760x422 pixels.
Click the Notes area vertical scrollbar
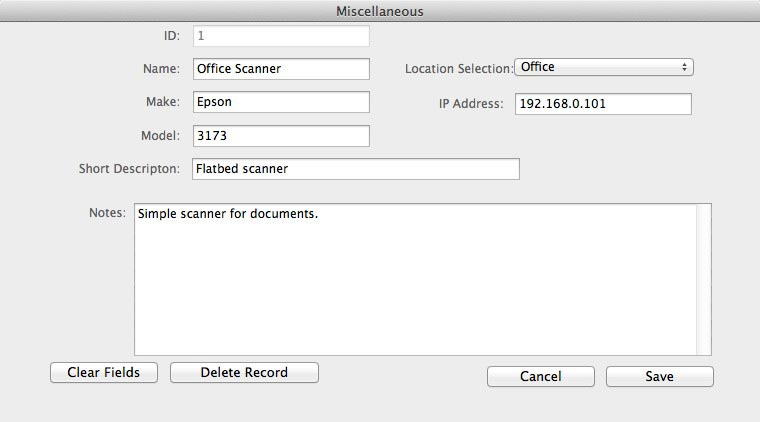704,280
